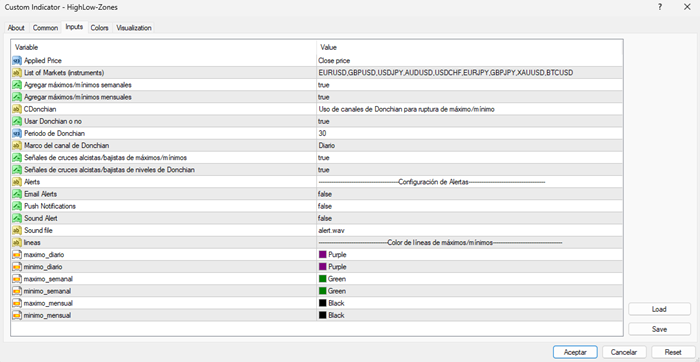Select the Periodo de Donchian variable name
This screenshot has width=700, height=362.
54,133
